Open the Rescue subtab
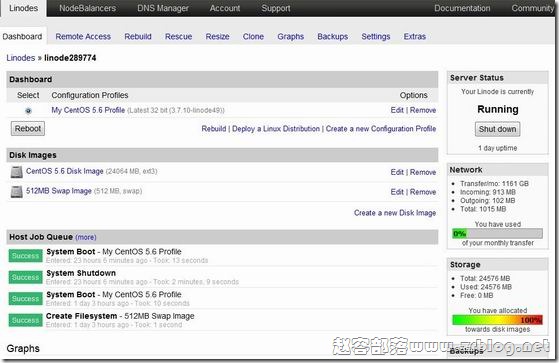This screenshot has height=363, width=559. point(179,36)
